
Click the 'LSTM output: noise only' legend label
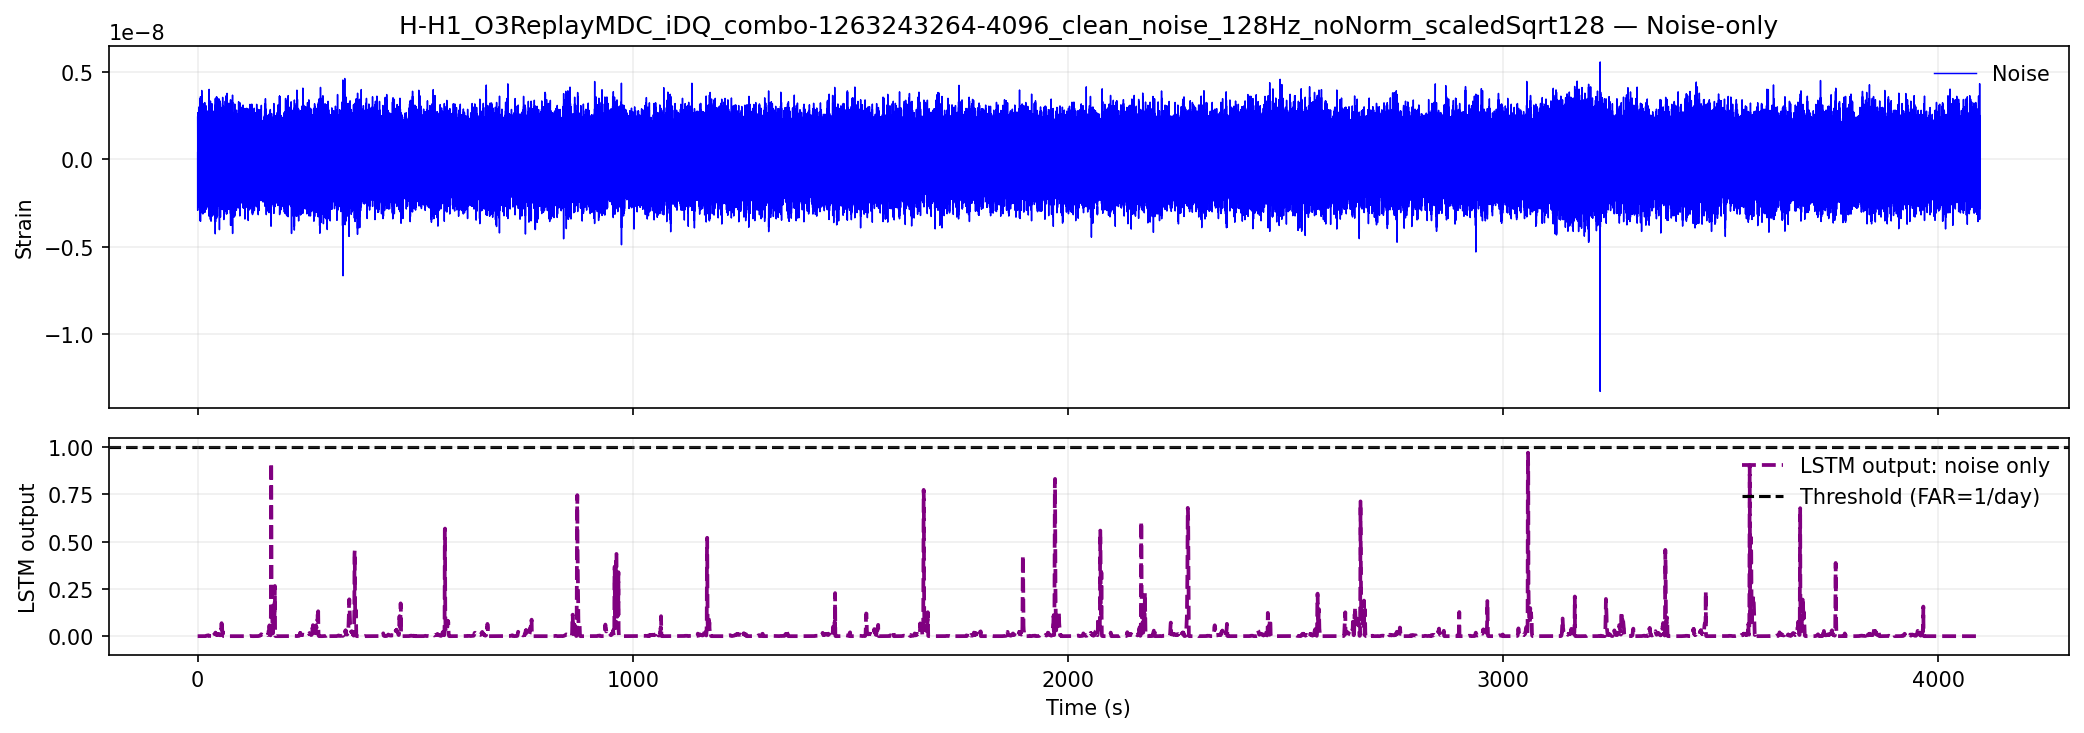pyautogui.click(x=1925, y=466)
